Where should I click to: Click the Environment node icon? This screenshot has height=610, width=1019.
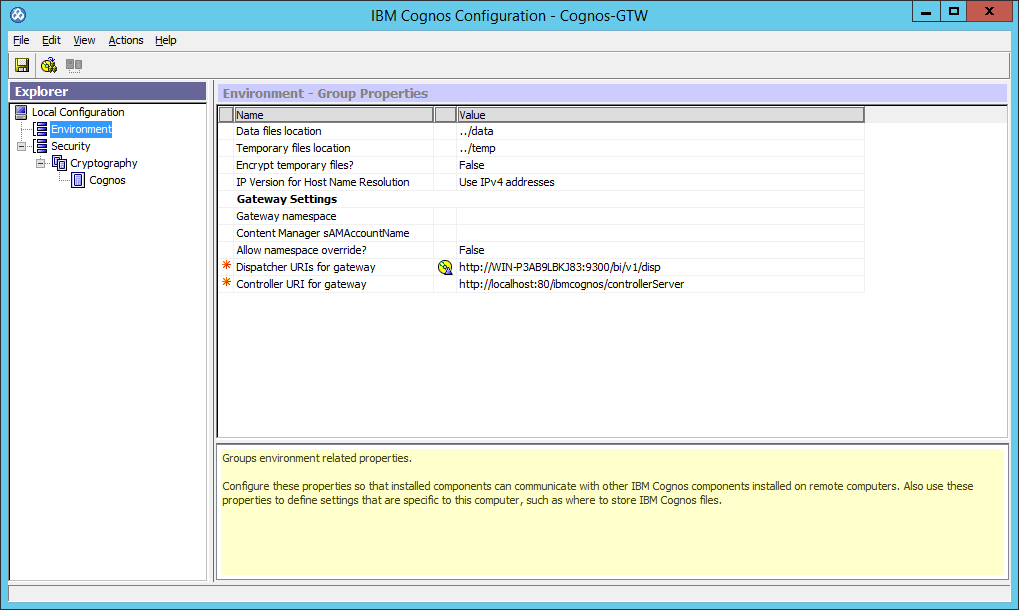pyautogui.click(x=40, y=129)
